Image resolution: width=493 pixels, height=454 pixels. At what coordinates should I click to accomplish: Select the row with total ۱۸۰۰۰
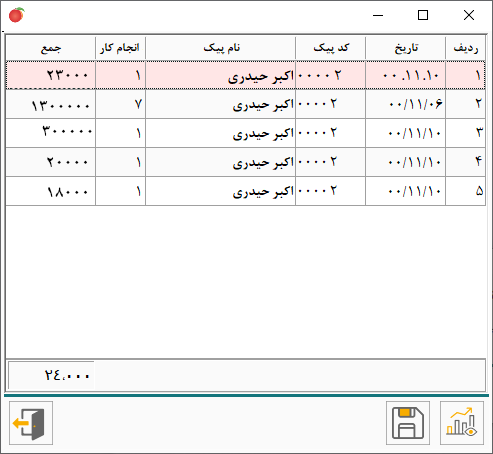245,191
